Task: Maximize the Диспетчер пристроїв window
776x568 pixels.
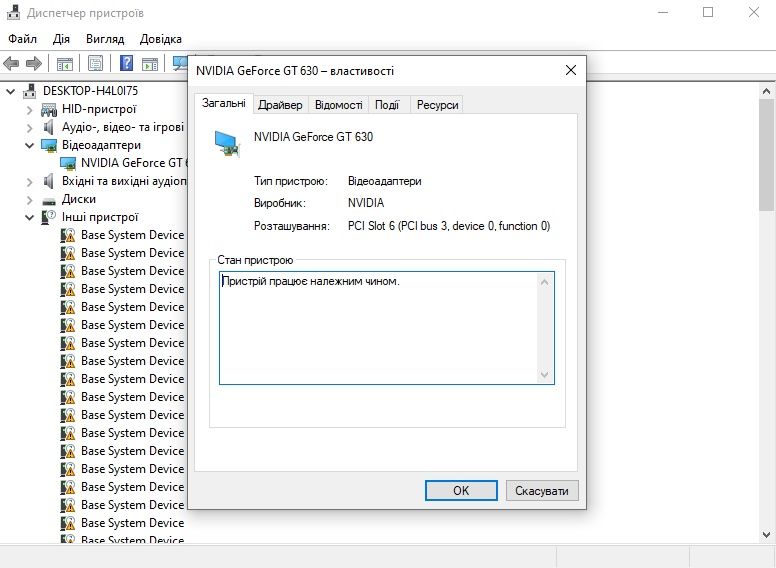Action: (708, 12)
